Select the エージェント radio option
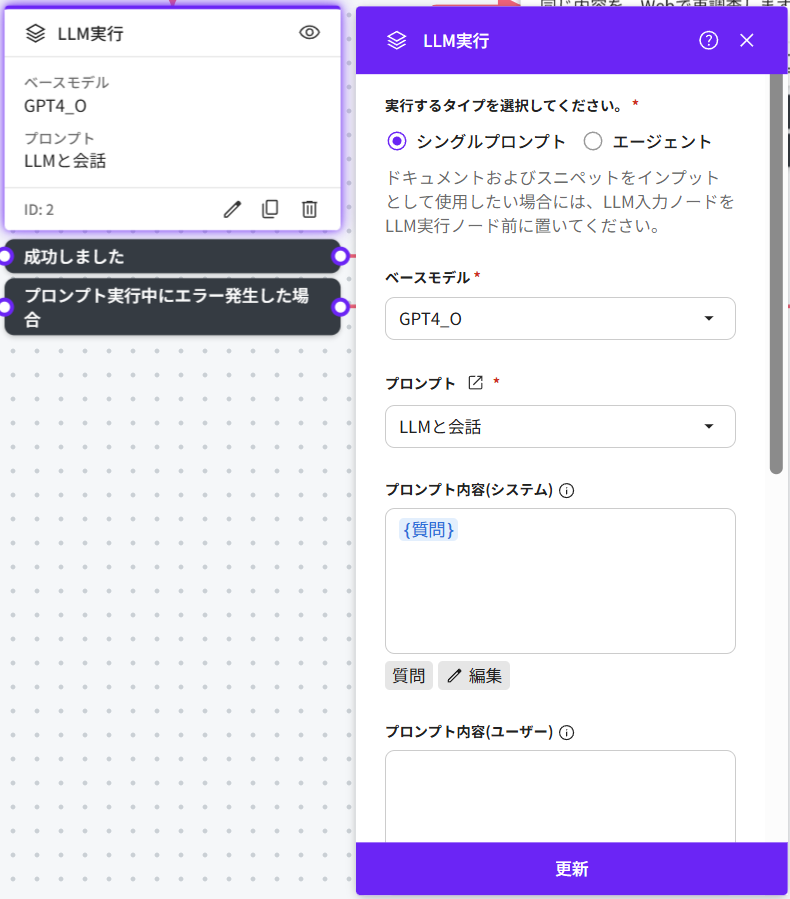This screenshot has height=899, width=790. 593,141
